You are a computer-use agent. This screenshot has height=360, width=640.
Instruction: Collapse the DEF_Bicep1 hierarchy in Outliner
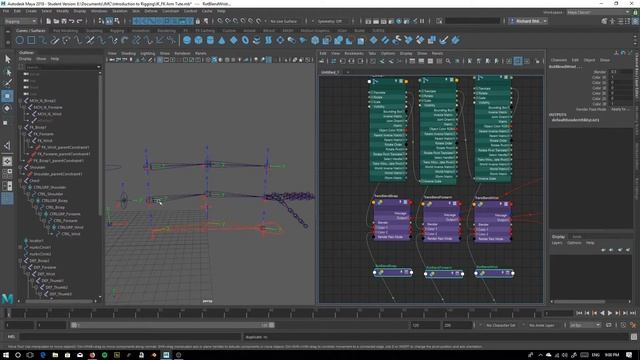tap(20, 260)
